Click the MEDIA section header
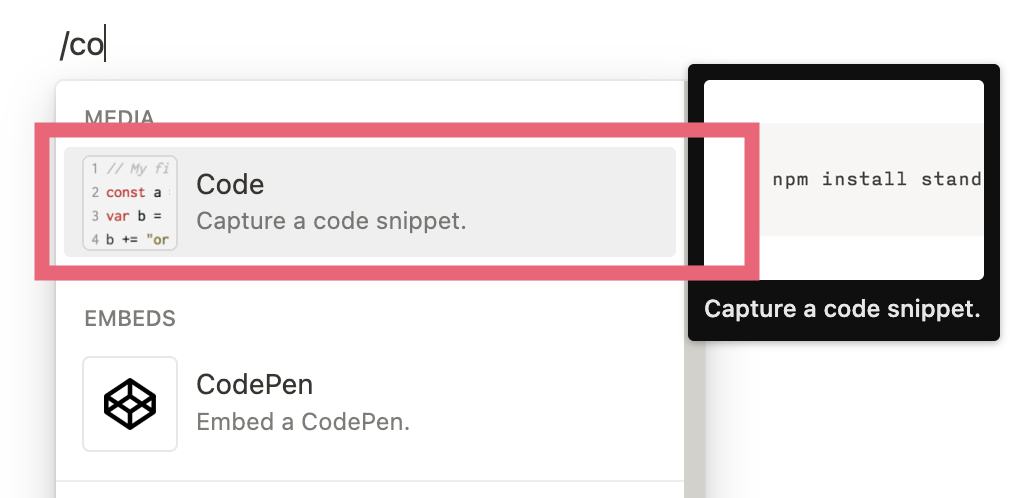Image resolution: width=1030 pixels, height=498 pixels. (119, 118)
